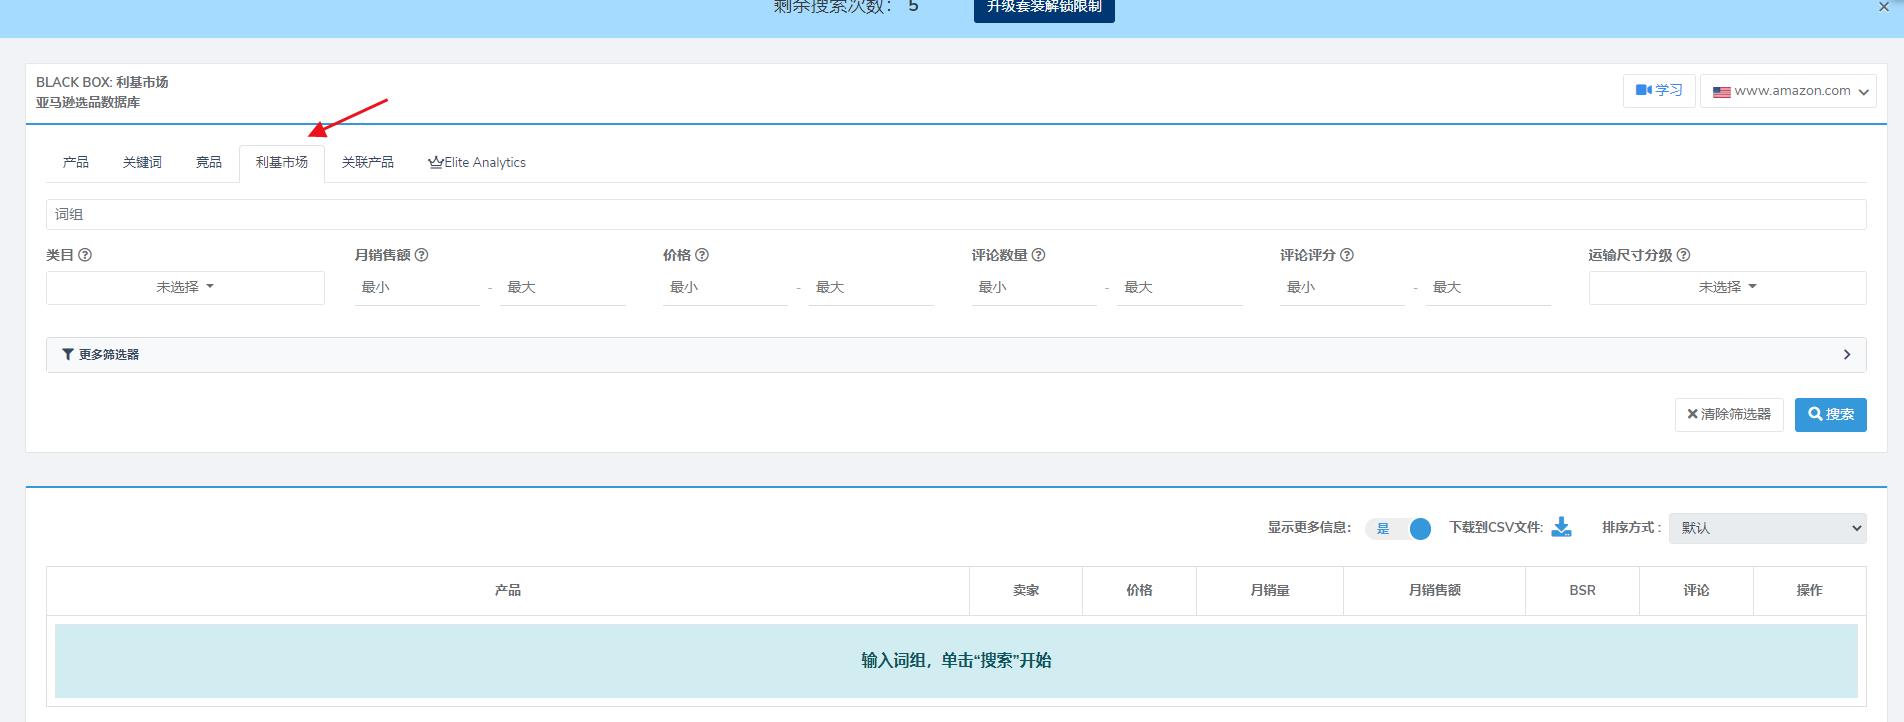Image resolution: width=1904 pixels, height=722 pixels.
Task: Open the www.amazon.com marketplace selector
Action: (x=1788, y=91)
